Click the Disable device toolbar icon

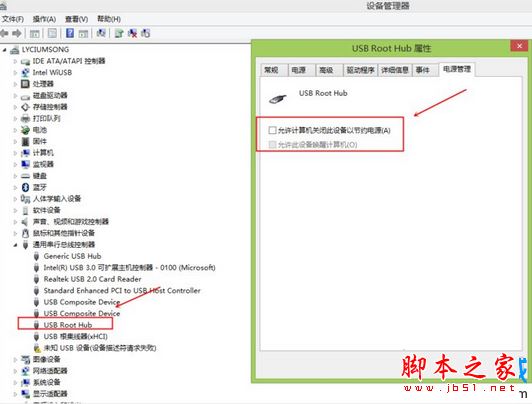click(146, 33)
